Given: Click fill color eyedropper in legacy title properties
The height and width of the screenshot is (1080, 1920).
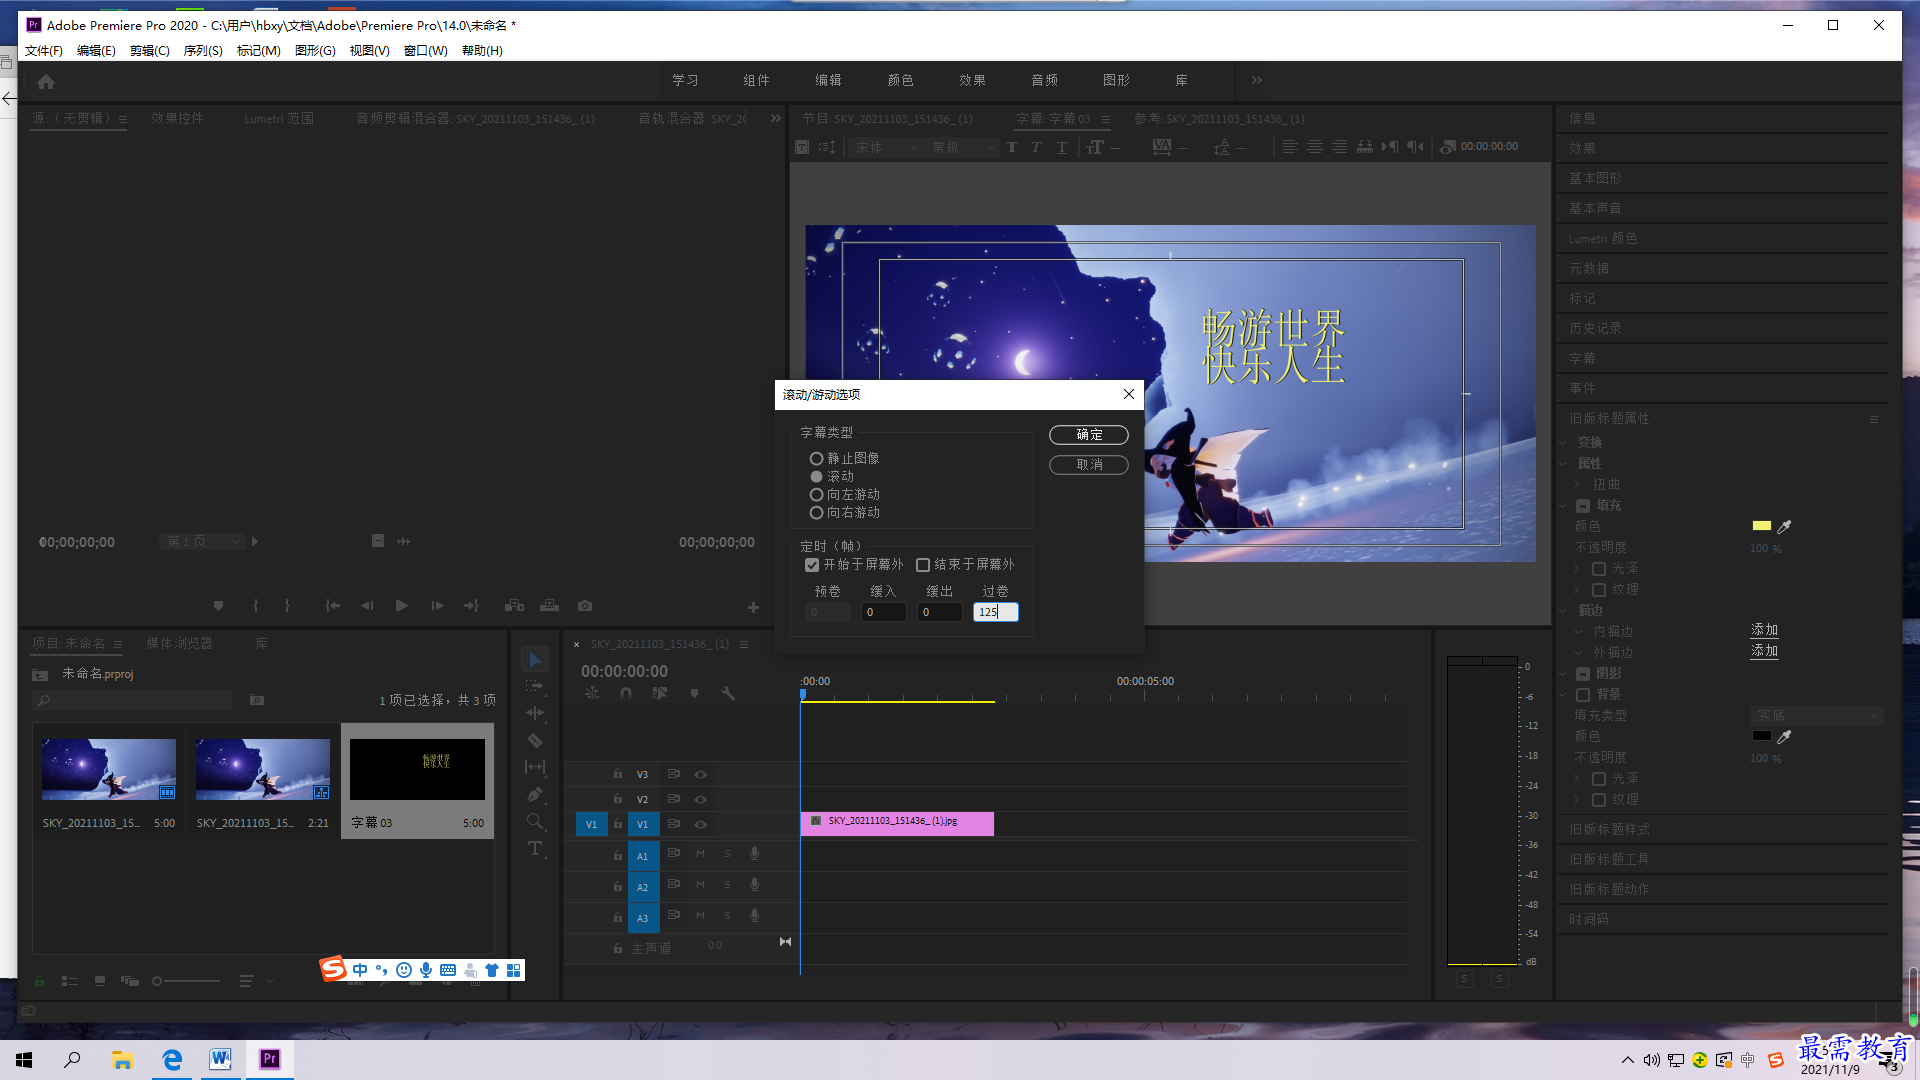Looking at the screenshot, I should [1784, 526].
